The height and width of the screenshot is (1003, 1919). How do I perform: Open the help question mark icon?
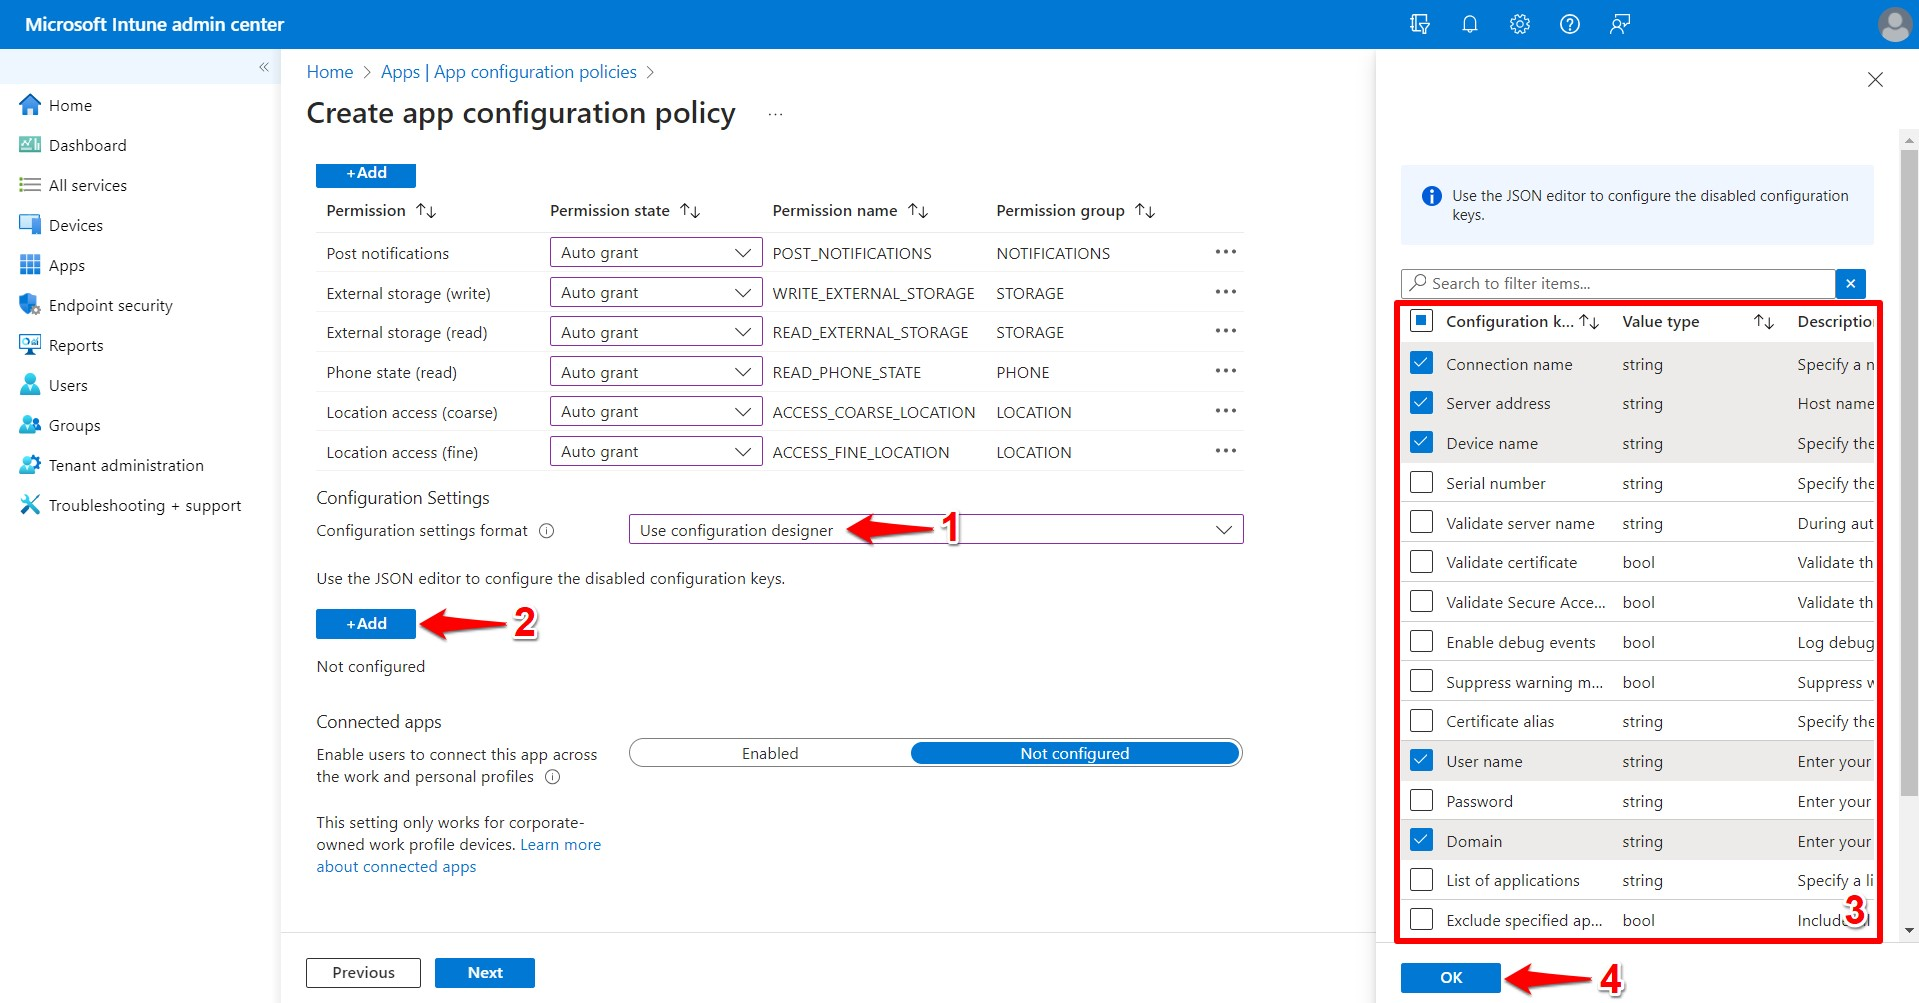[1569, 24]
